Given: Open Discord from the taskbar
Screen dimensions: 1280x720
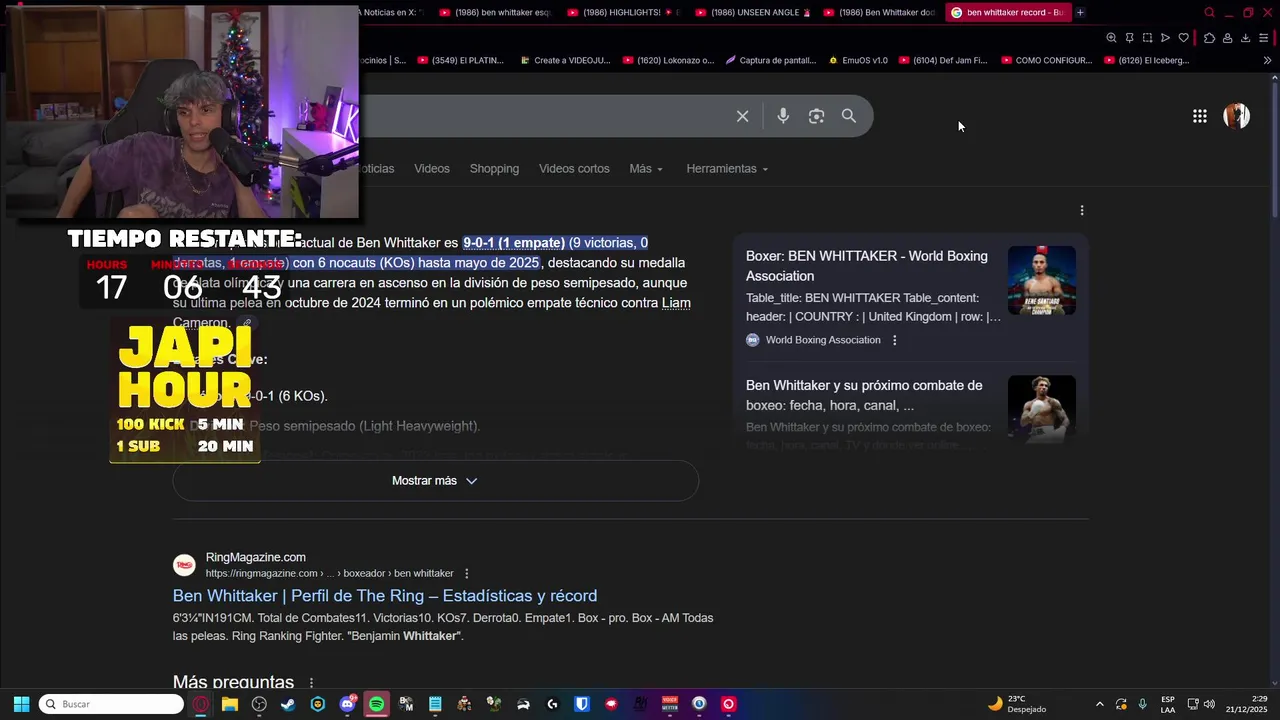Looking at the screenshot, I should pyautogui.click(x=347, y=704).
